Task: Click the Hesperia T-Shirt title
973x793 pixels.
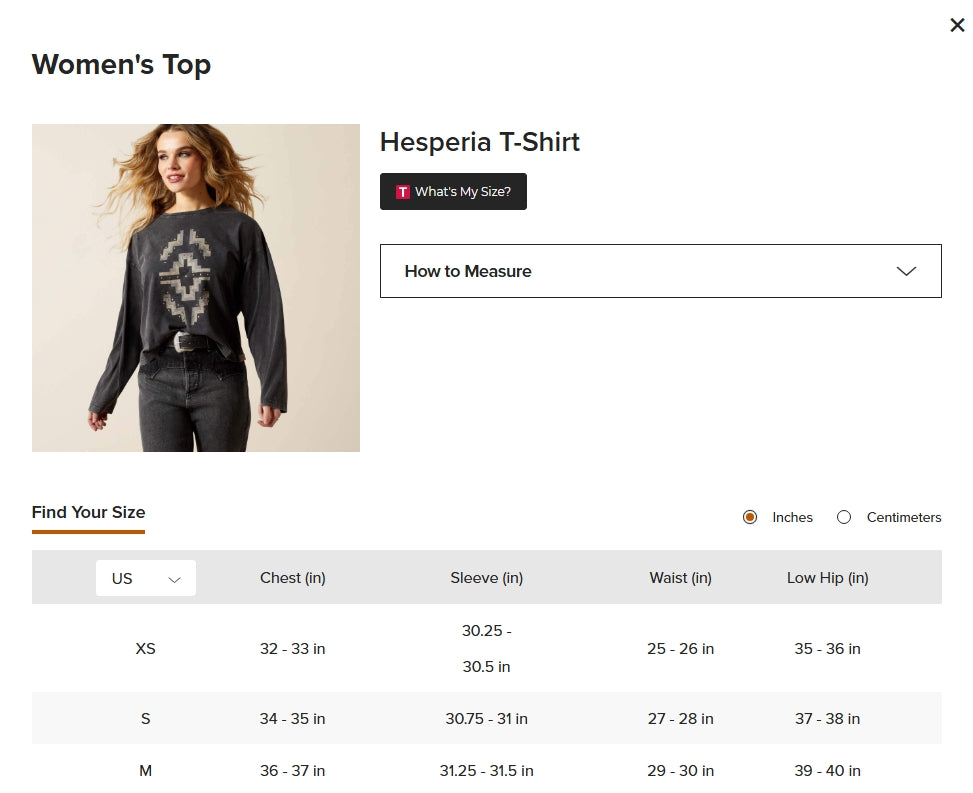Action: click(x=480, y=142)
